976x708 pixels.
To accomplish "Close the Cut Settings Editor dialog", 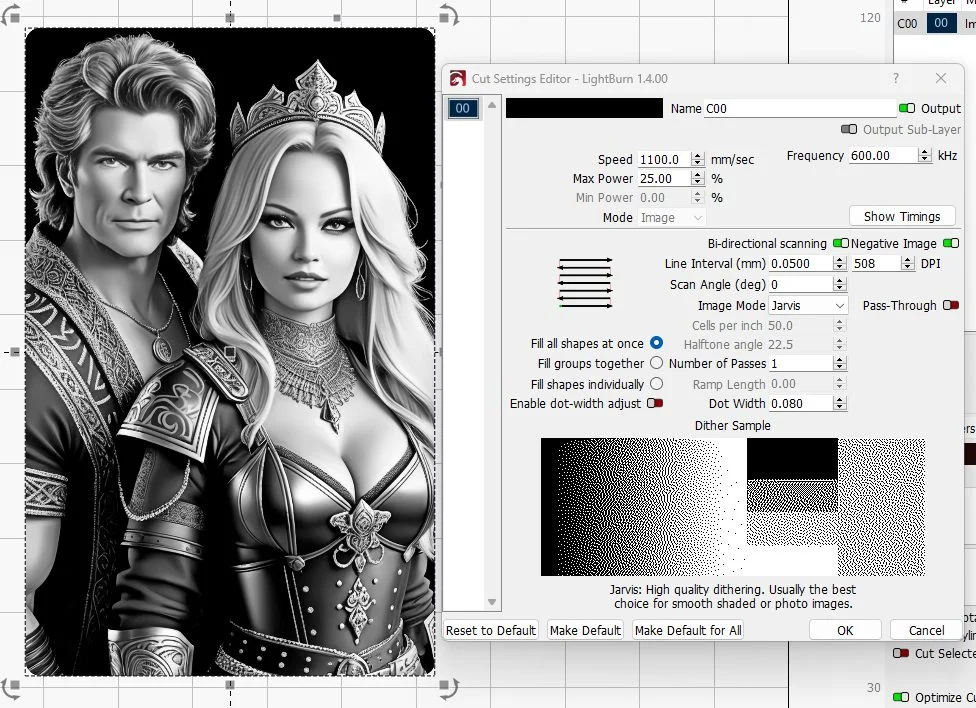I will tap(941, 78).
